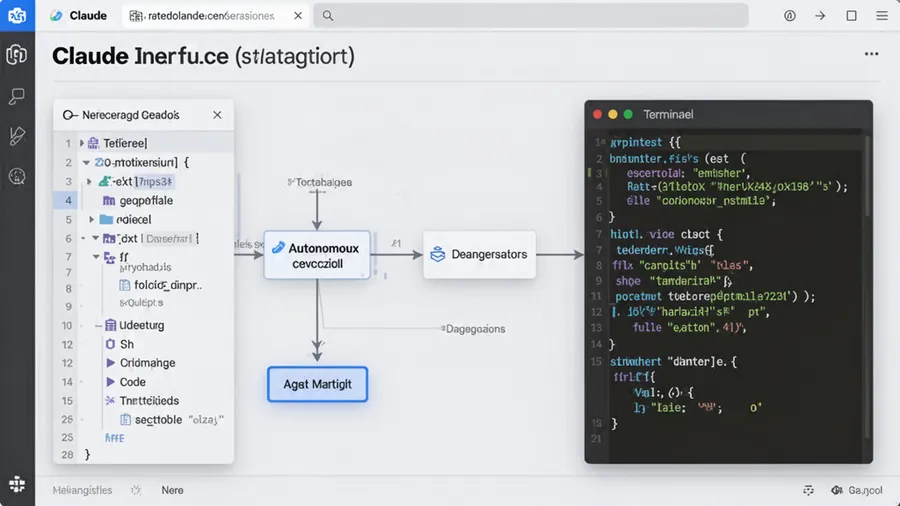
Task: Click the file icon beside folcic_dinpr
Action: point(124,285)
